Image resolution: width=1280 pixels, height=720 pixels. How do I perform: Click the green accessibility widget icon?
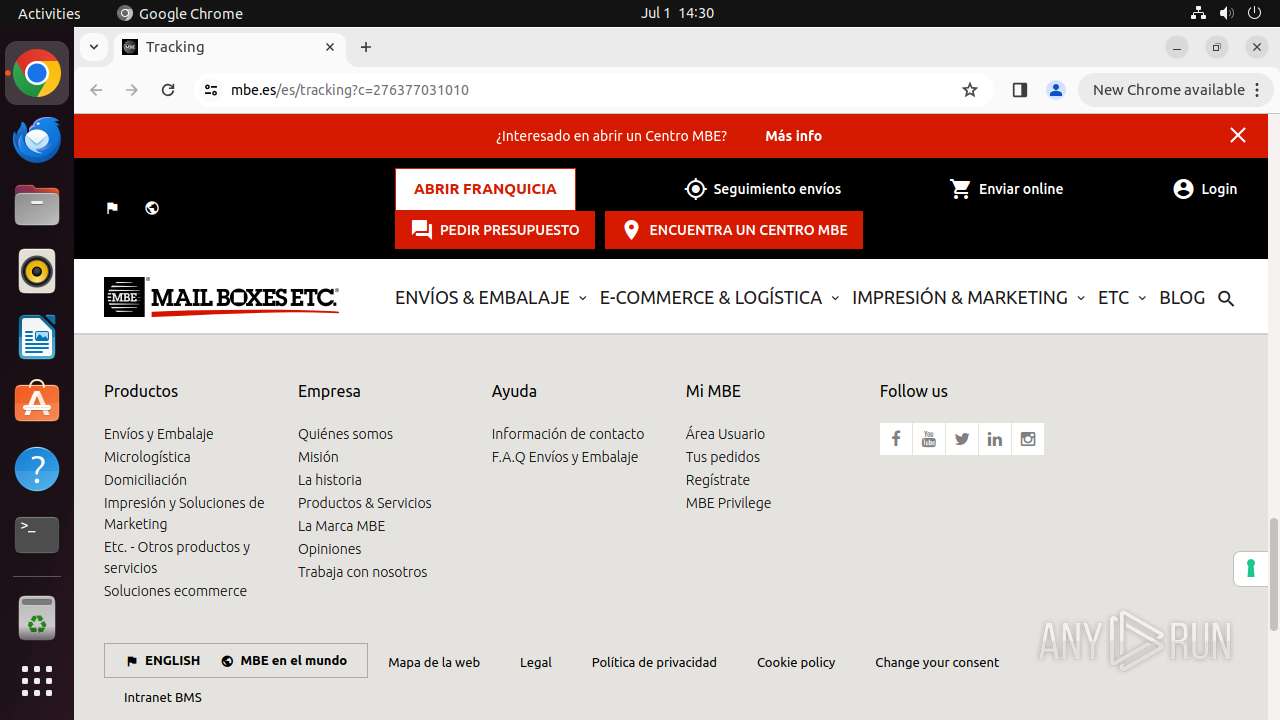pos(1251,569)
